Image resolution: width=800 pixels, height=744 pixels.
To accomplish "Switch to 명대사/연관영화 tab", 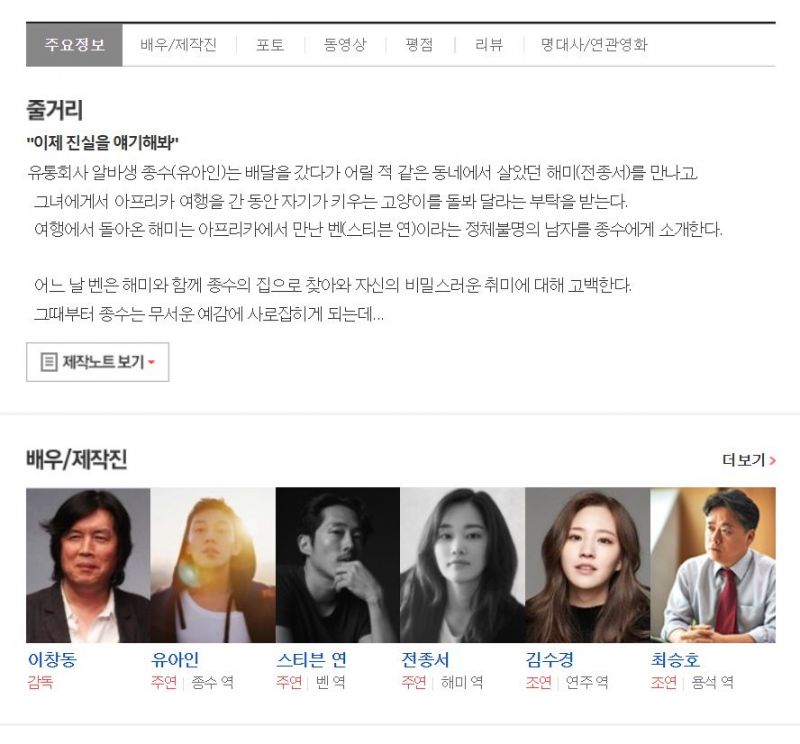I will (x=594, y=45).
